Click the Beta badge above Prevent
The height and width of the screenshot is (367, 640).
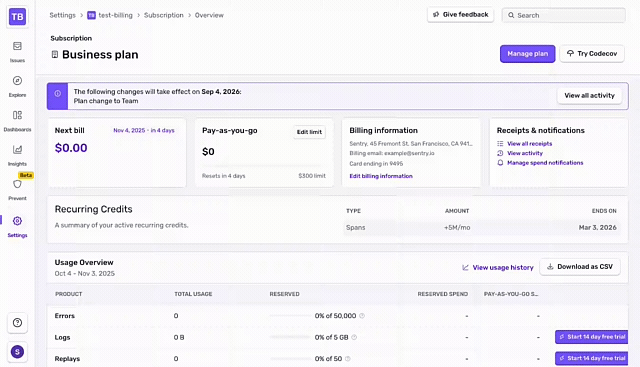coord(26,175)
